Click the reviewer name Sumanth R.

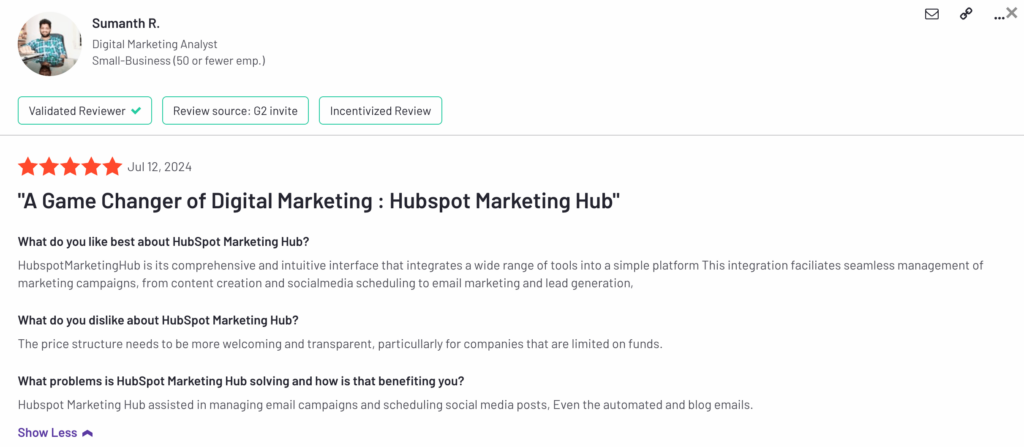coord(126,24)
